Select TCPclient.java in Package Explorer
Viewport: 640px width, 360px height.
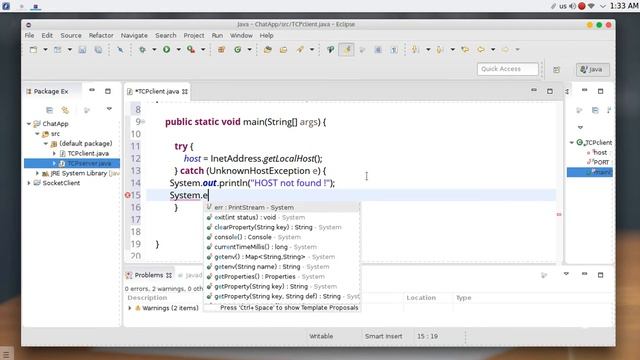88,153
